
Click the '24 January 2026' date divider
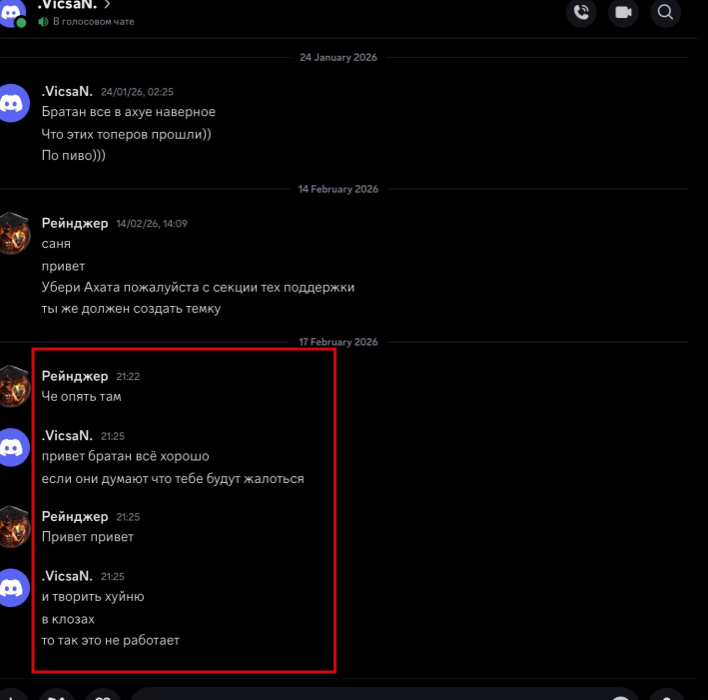point(338,57)
